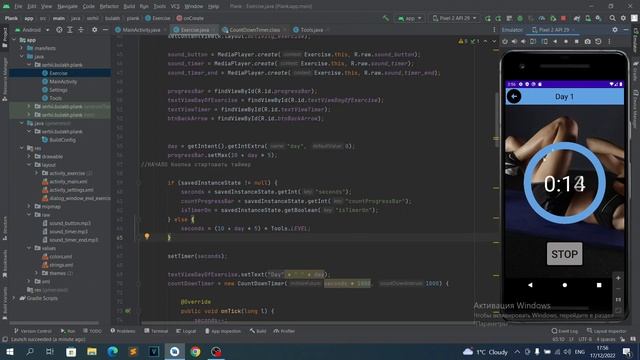The width and height of the screenshot is (640, 360).
Task: Tap STOP button in emulator app
Action: [564, 254]
